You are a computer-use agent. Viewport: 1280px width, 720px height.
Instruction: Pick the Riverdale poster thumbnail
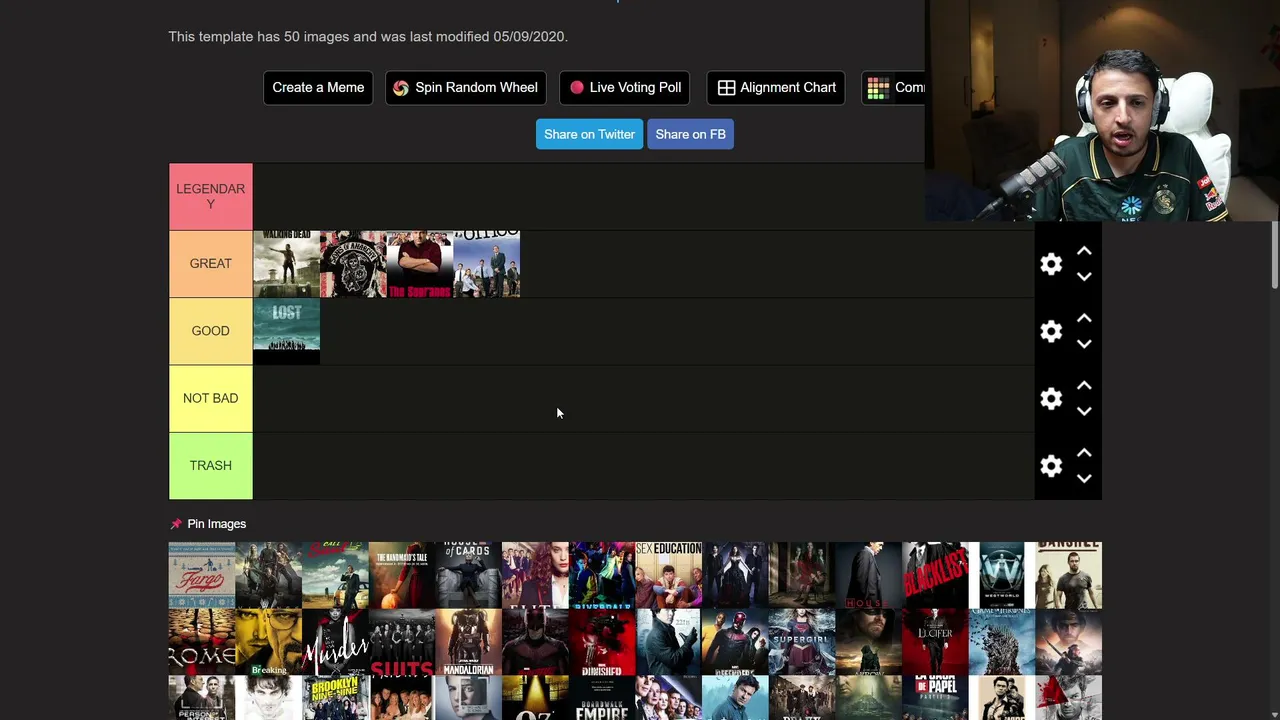point(602,575)
